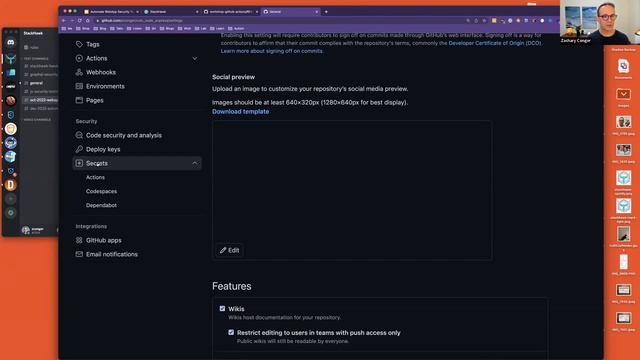Open Developer Certificate of Origin (DCO) link
The image size is (640, 360).
[495, 43]
